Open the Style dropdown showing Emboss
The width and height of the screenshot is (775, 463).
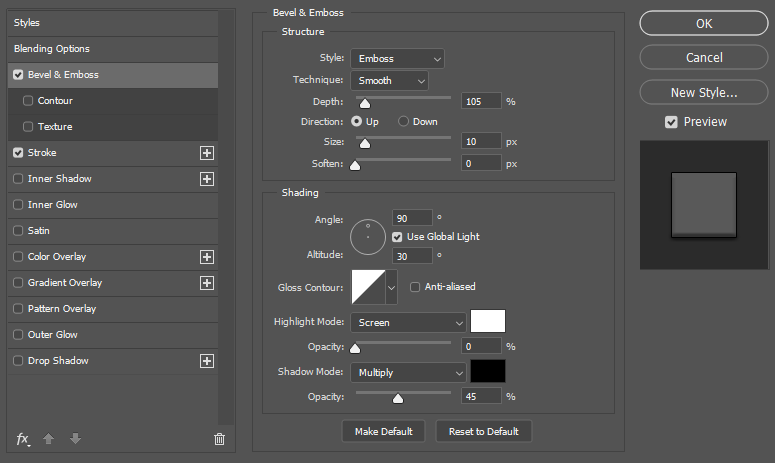[x=397, y=59]
